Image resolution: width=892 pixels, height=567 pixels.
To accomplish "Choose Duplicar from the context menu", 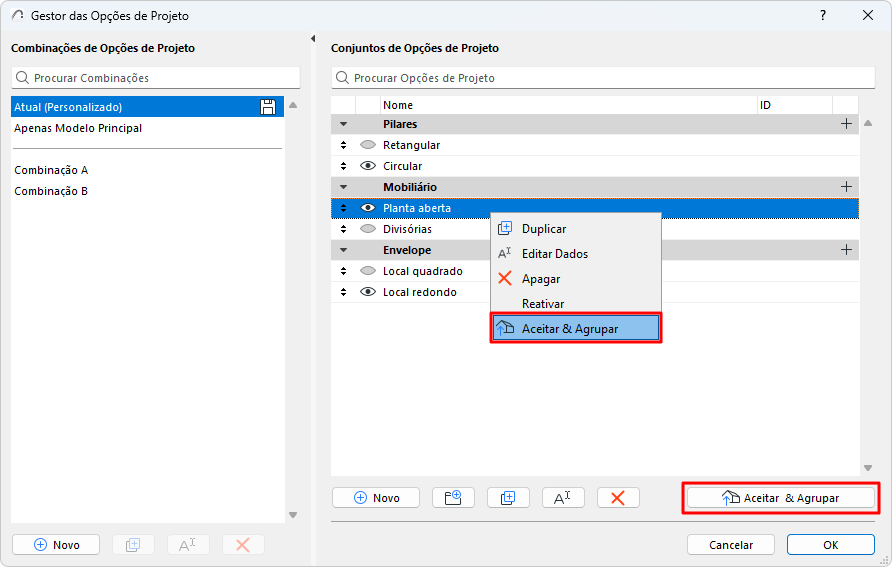I will (x=544, y=229).
